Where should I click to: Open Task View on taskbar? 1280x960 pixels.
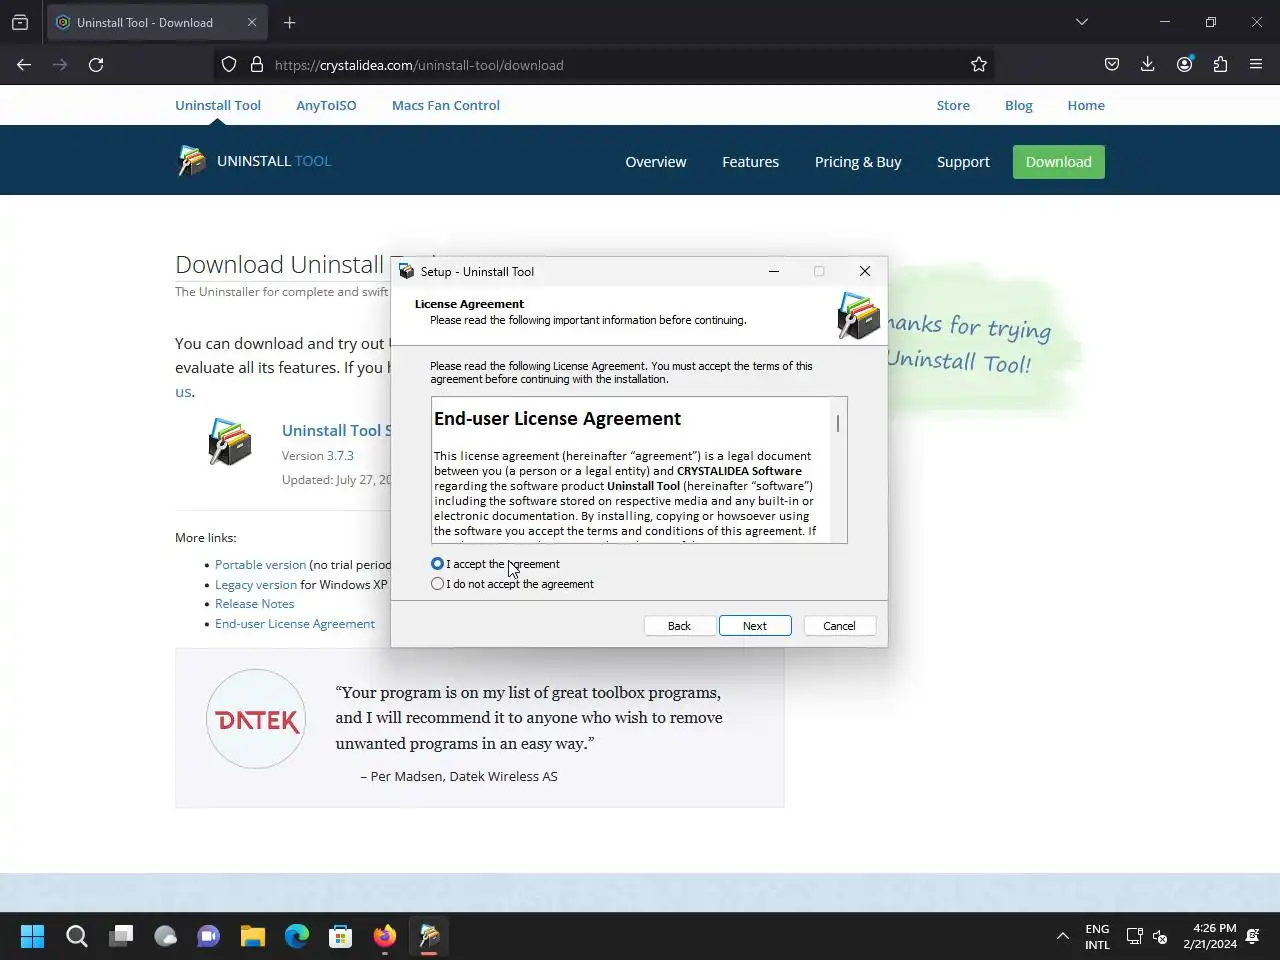(x=121, y=936)
